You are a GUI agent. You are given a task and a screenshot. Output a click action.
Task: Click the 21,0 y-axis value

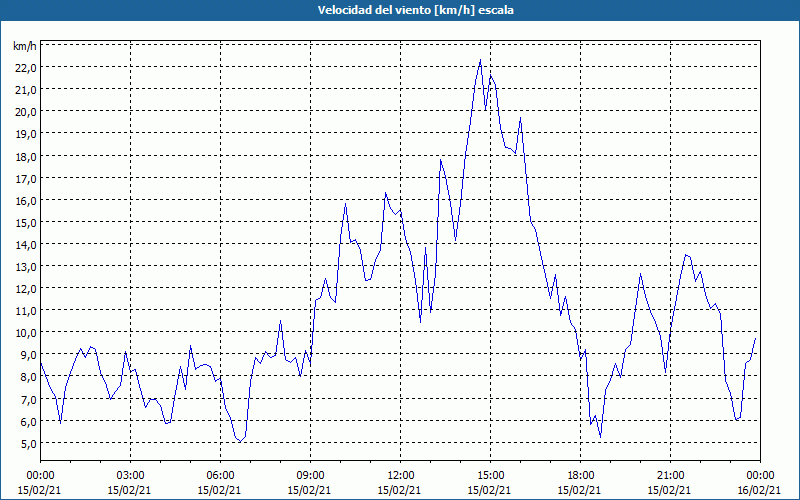pos(27,90)
